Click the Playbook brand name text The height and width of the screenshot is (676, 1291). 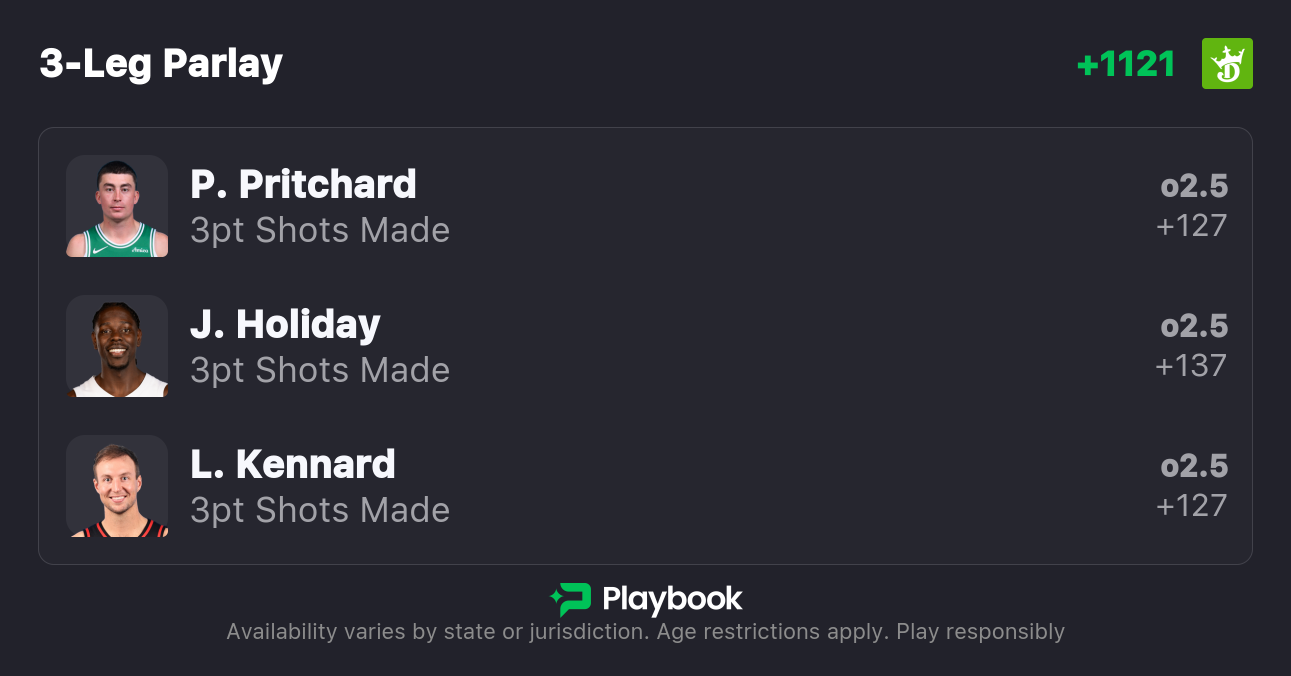(672, 599)
